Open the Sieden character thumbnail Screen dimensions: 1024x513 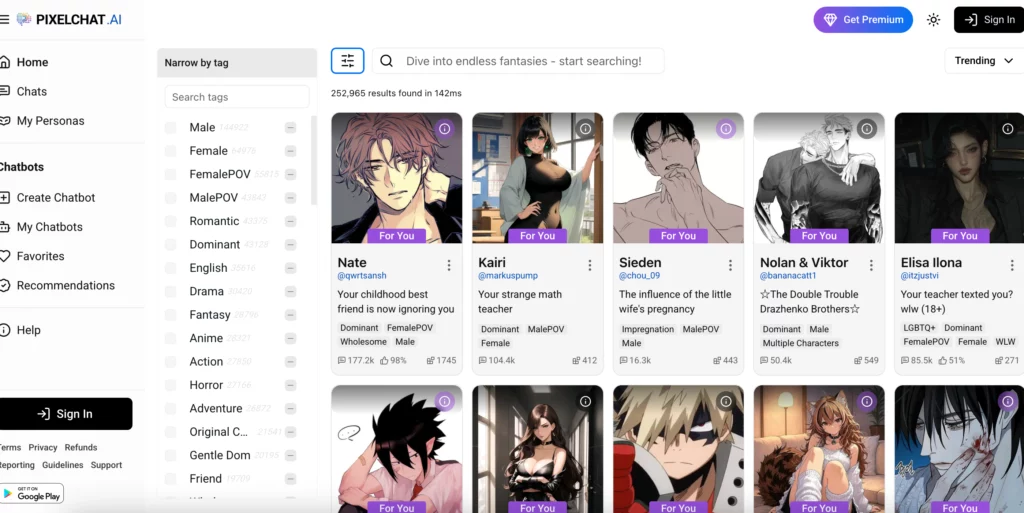[x=679, y=178]
